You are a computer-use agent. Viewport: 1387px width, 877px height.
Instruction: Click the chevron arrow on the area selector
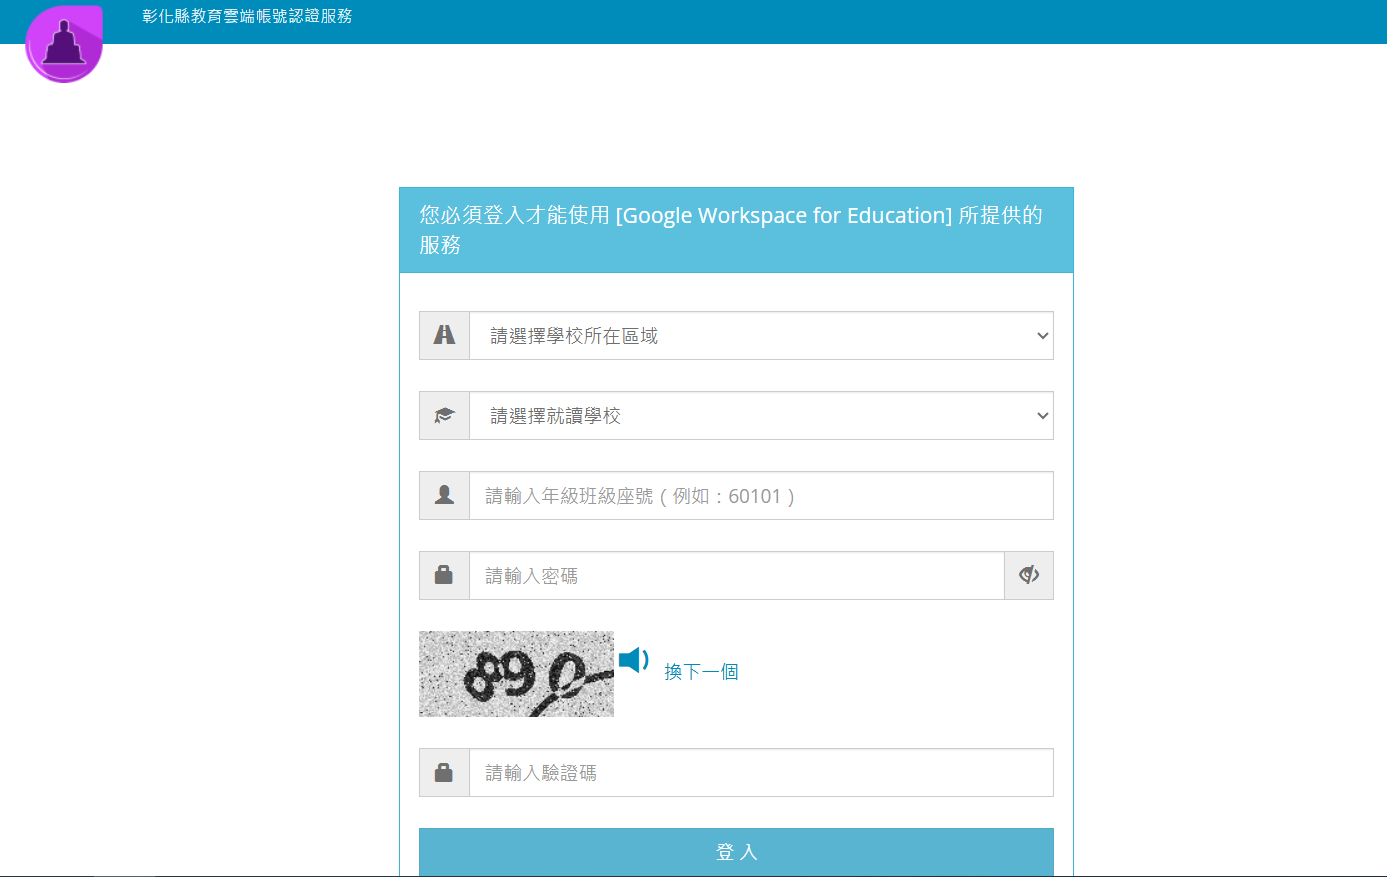point(1042,336)
